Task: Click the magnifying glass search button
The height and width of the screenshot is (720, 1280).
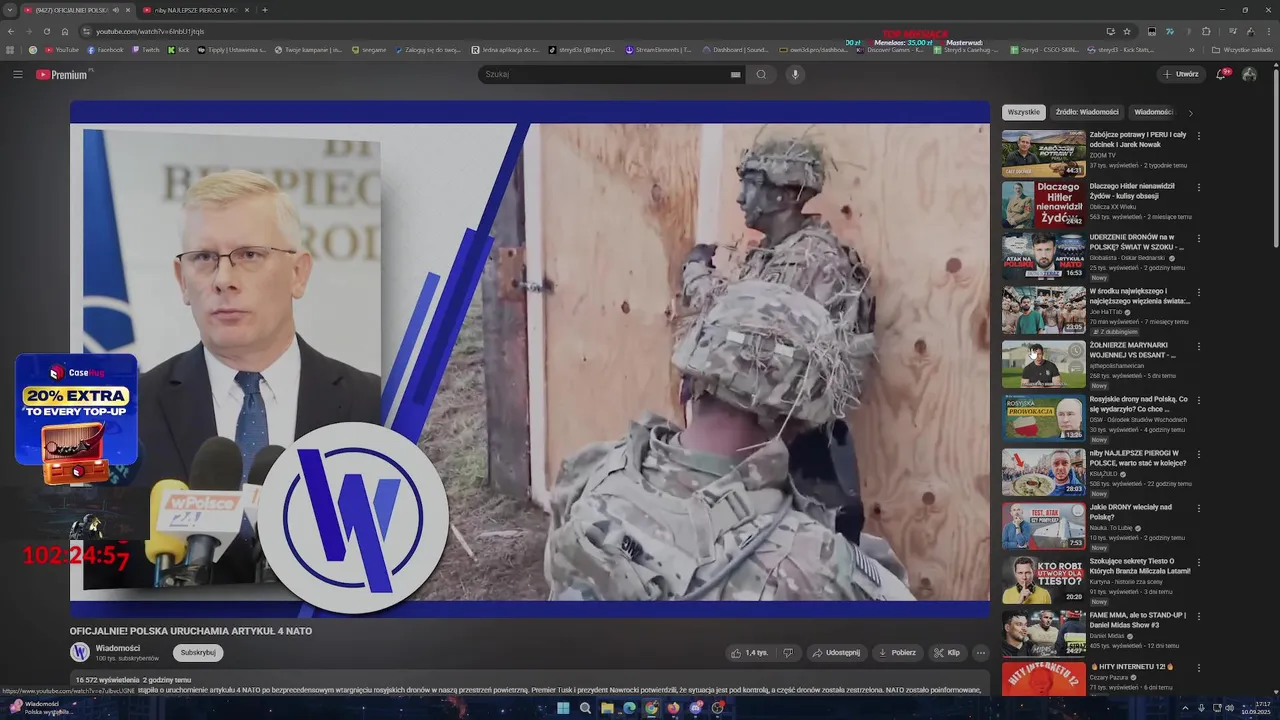Action: point(761,74)
